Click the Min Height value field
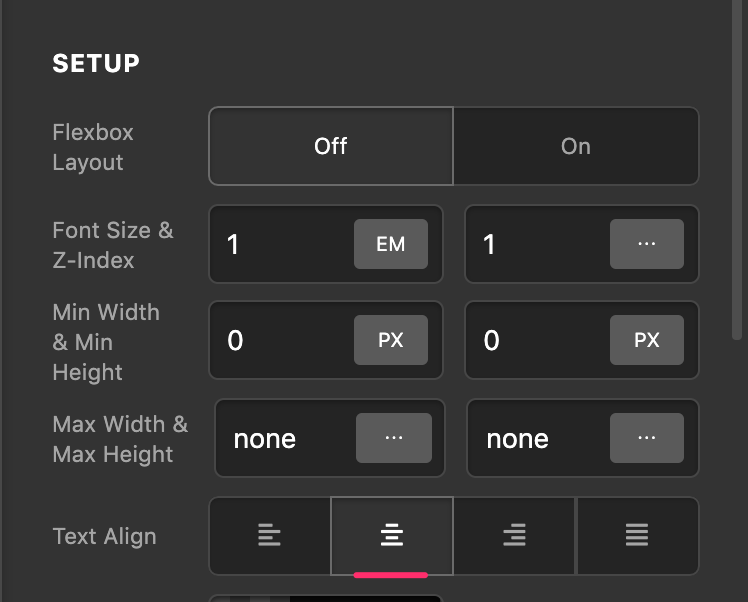 coord(538,340)
